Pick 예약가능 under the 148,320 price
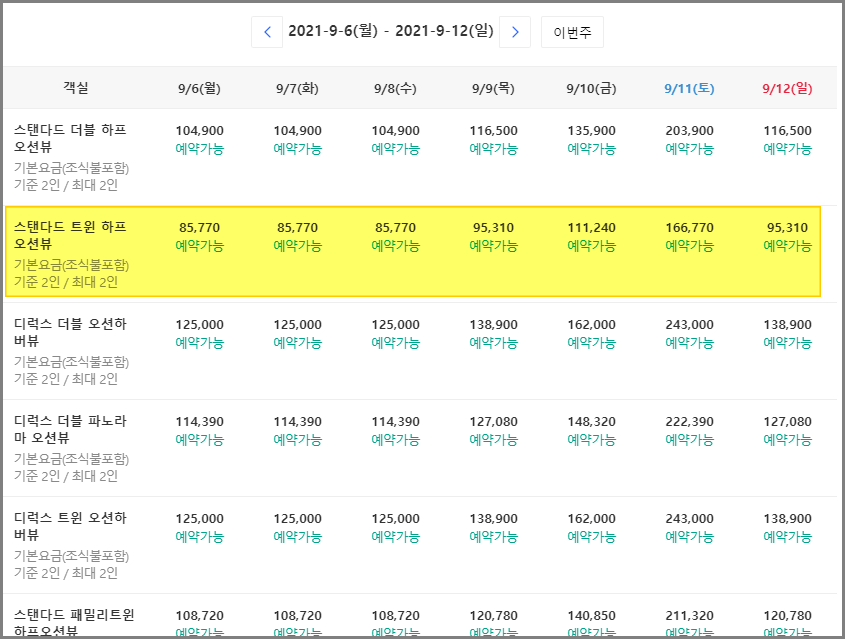 [591, 440]
